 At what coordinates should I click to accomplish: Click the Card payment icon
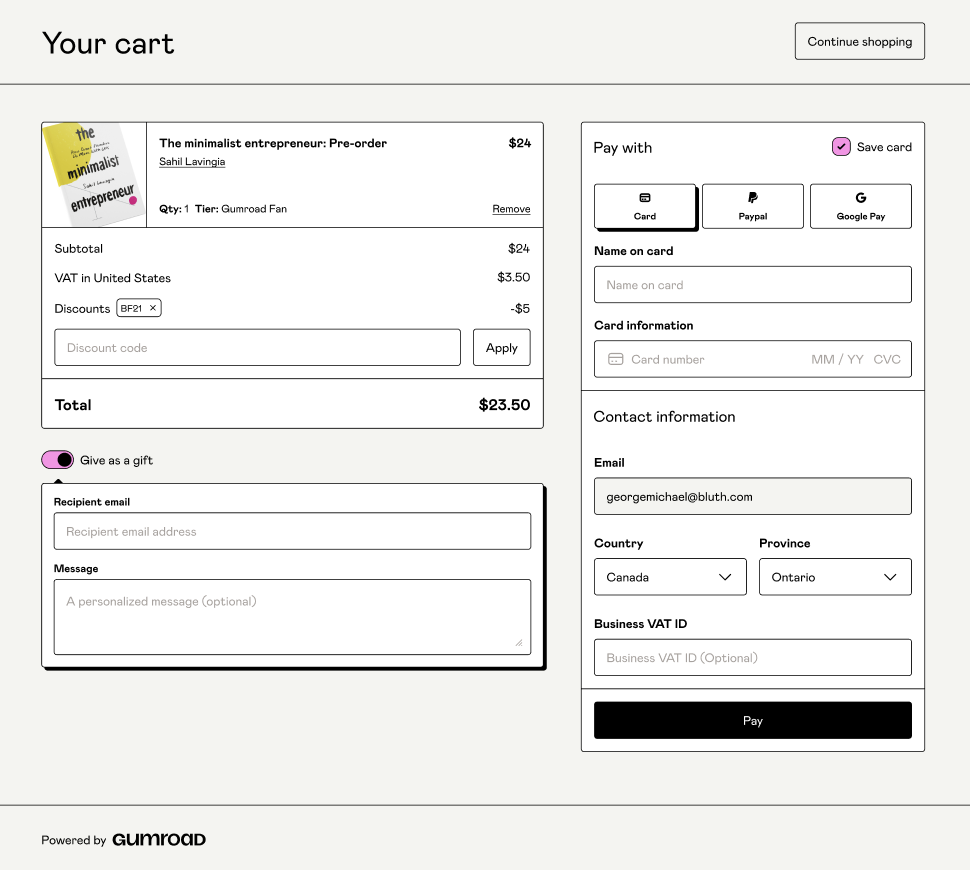[x=645, y=198]
